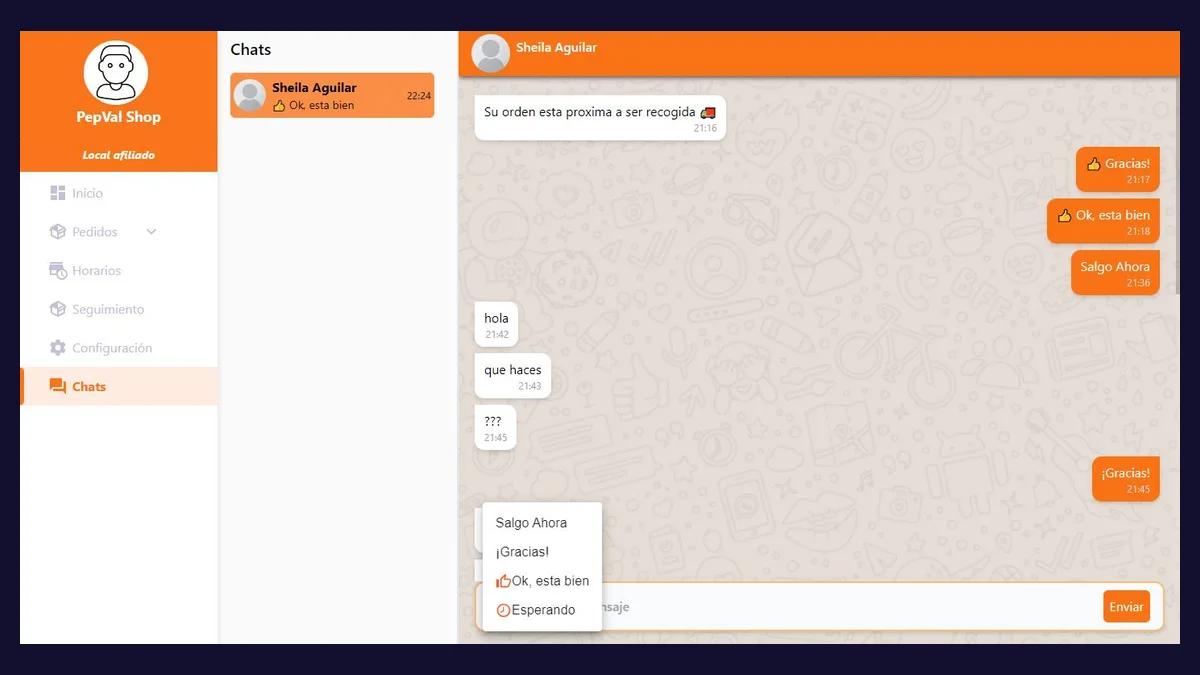Choose '¡Gracias!' quick reply option
Screen dimensions: 1200x675
pyautogui.click(x=542, y=552)
